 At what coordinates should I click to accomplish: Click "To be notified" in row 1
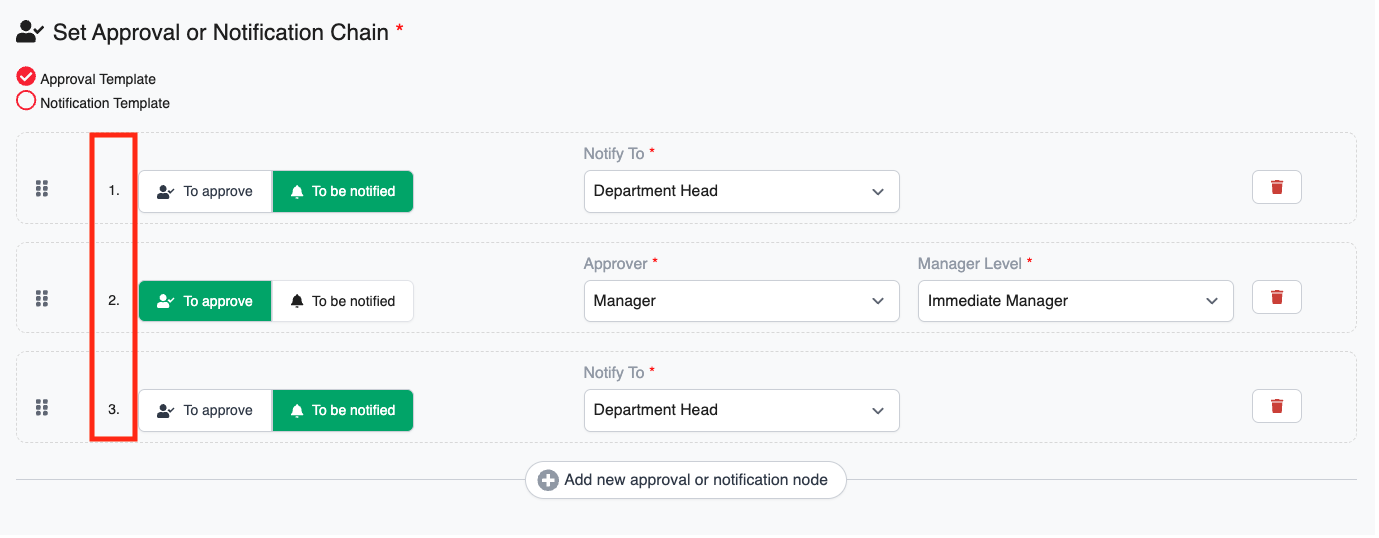coord(342,191)
